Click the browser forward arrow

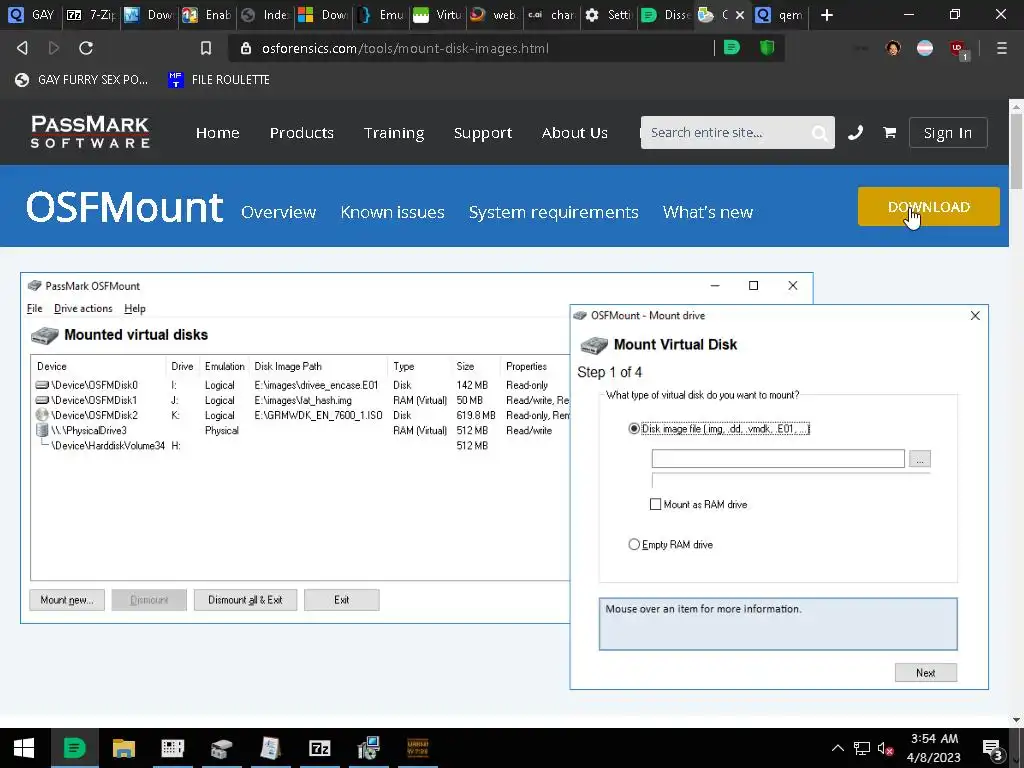tap(54, 48)
